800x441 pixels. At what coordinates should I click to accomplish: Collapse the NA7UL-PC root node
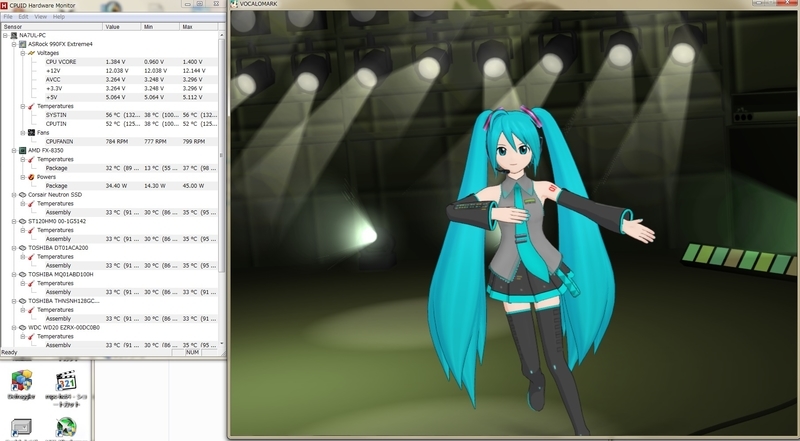point(6,36)
